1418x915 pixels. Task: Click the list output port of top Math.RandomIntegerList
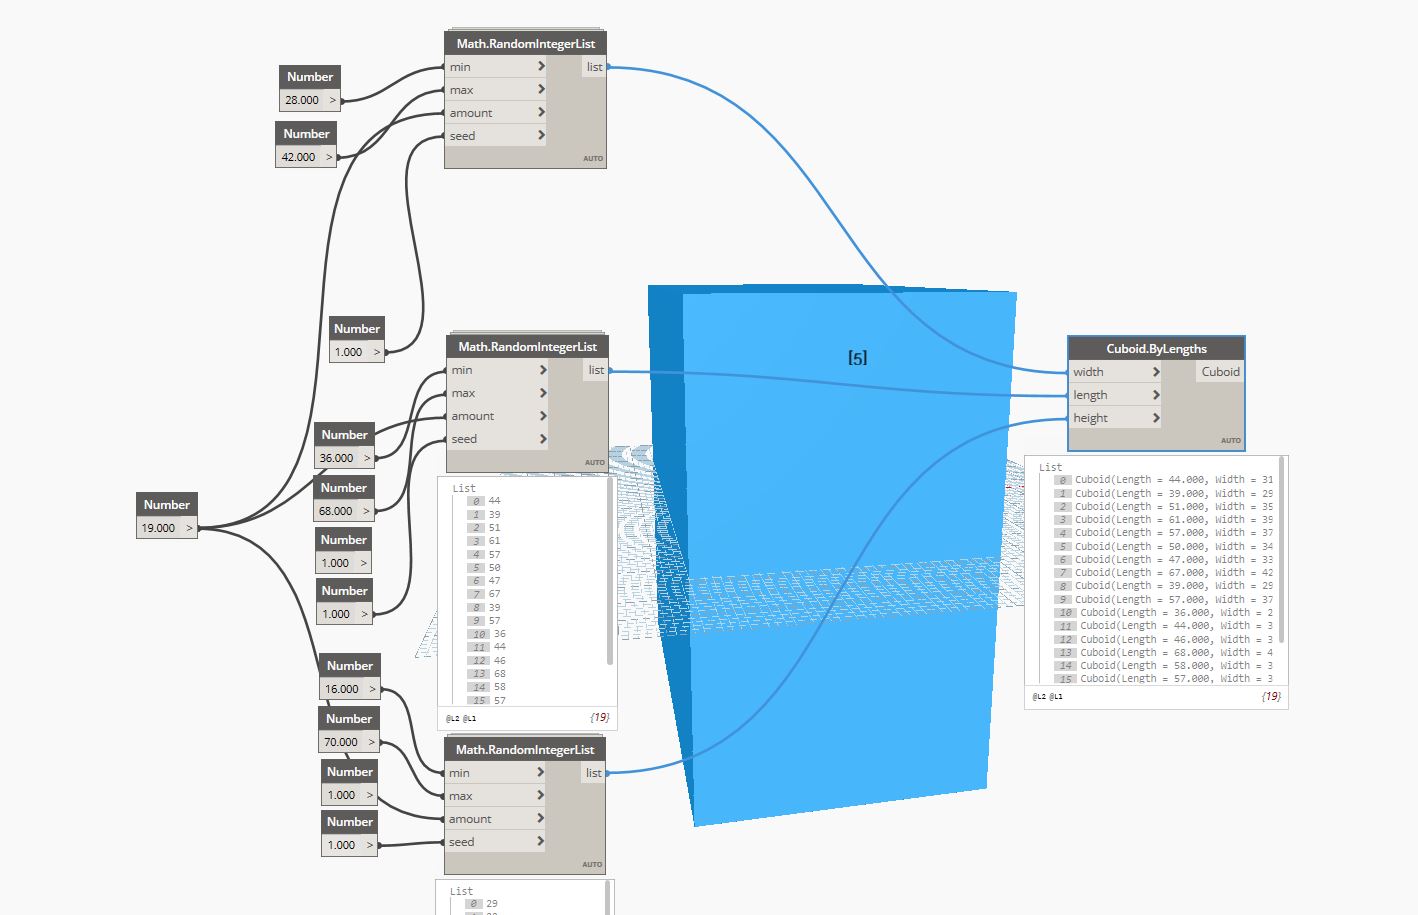tap(594, 67)
